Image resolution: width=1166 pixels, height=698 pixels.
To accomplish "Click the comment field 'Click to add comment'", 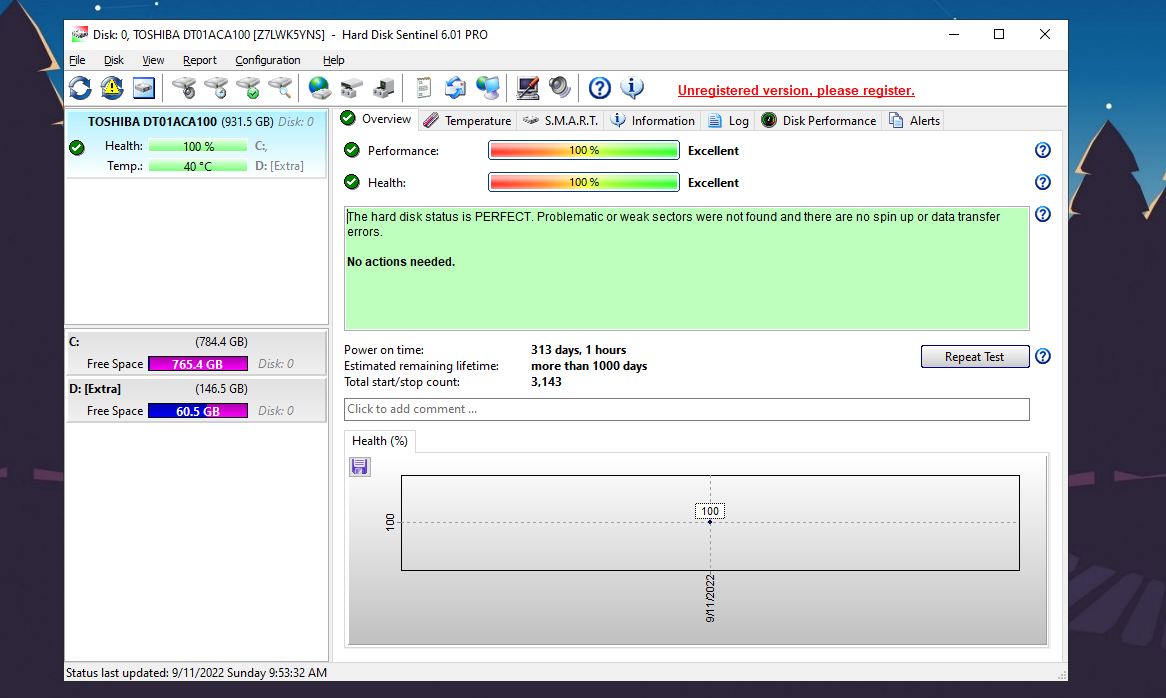I will [686, 410].
